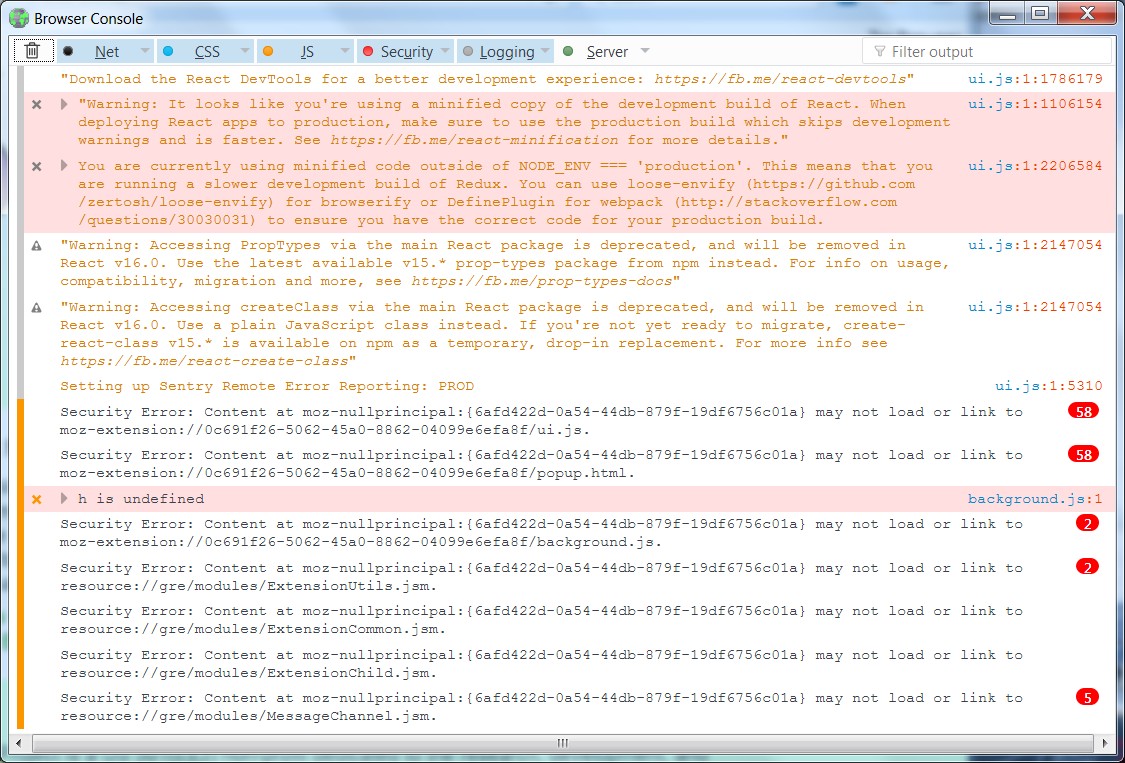This screenshot has height=763, width=1125.
Task: Expand the 'h is undefined' error
Action: (x=64, y=499)
